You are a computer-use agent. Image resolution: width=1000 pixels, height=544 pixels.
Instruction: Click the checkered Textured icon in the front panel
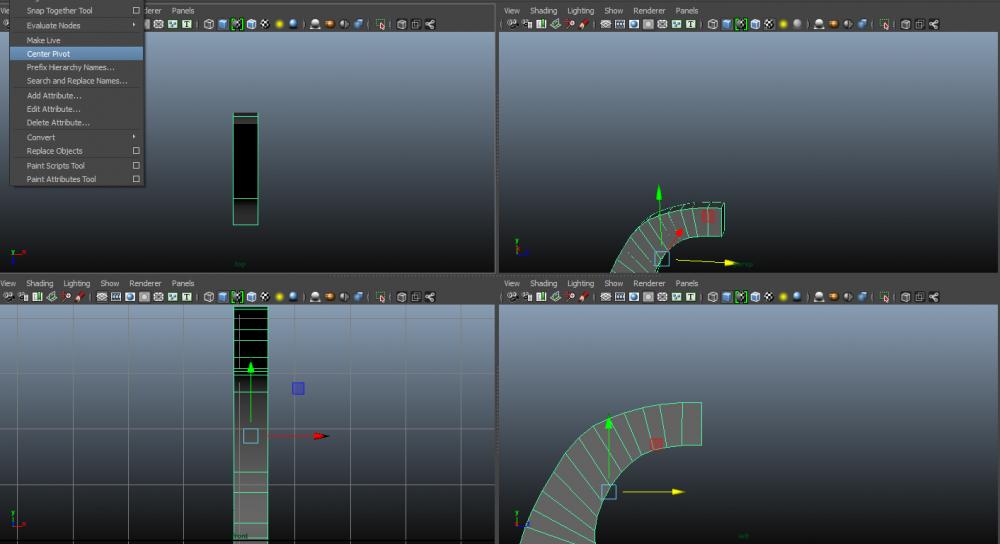(265, 297)
